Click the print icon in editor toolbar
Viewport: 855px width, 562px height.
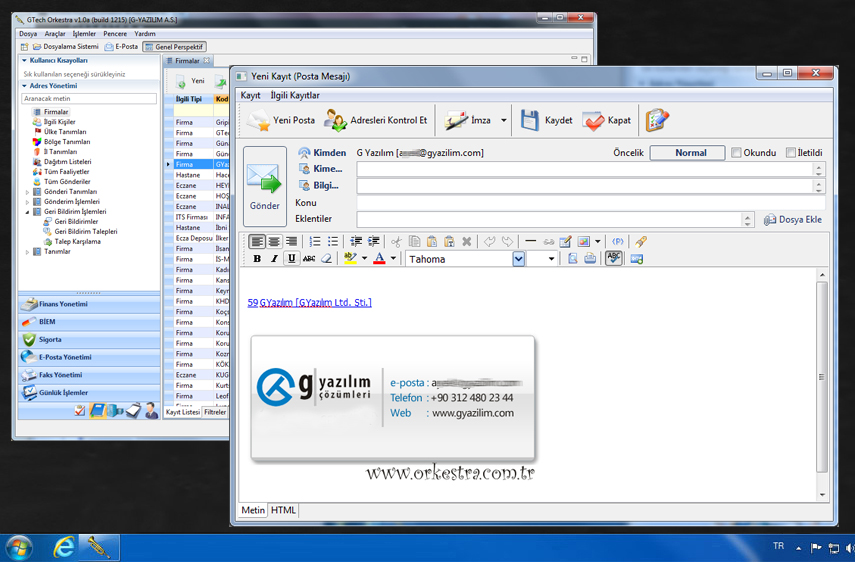point(590,259)
